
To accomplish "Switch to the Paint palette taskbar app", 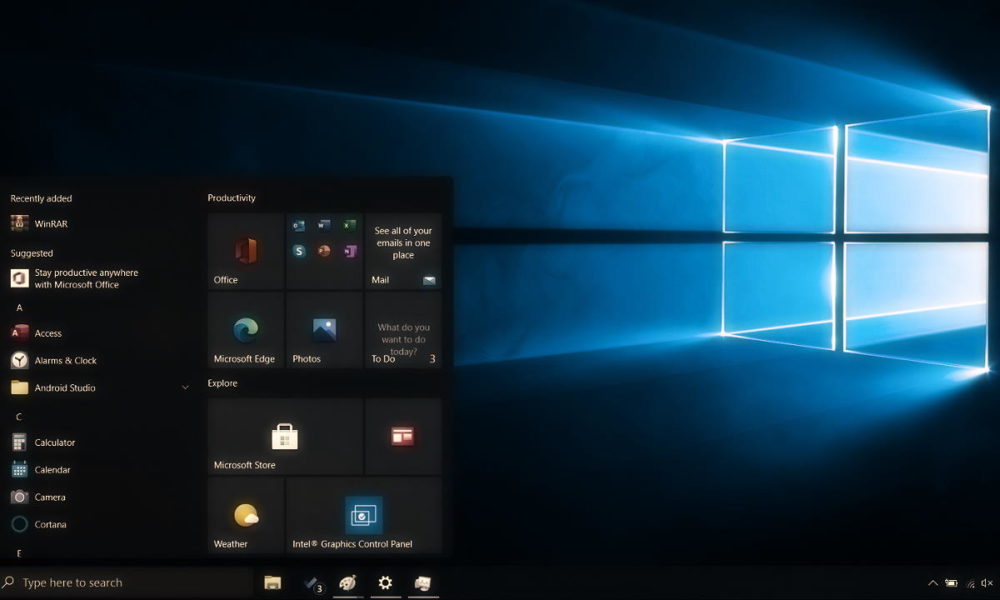I will (x=348, y=582).
